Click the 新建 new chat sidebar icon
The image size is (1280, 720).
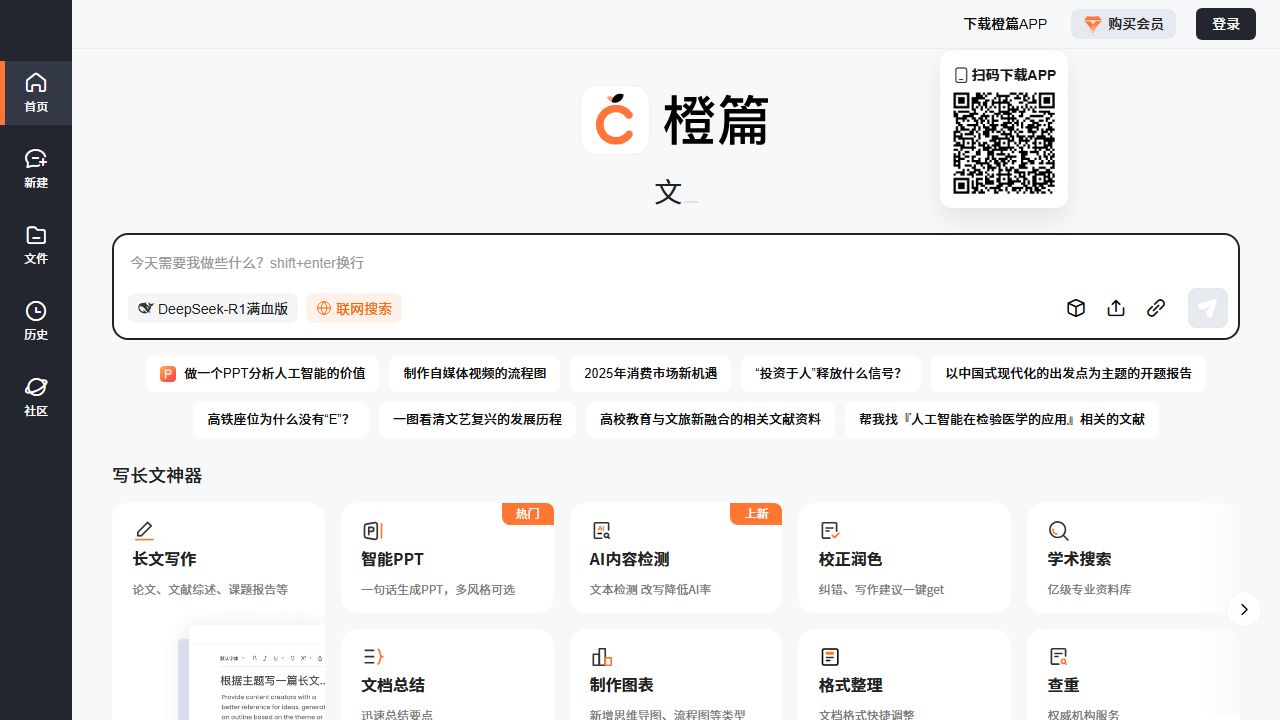tap(36, 158)
